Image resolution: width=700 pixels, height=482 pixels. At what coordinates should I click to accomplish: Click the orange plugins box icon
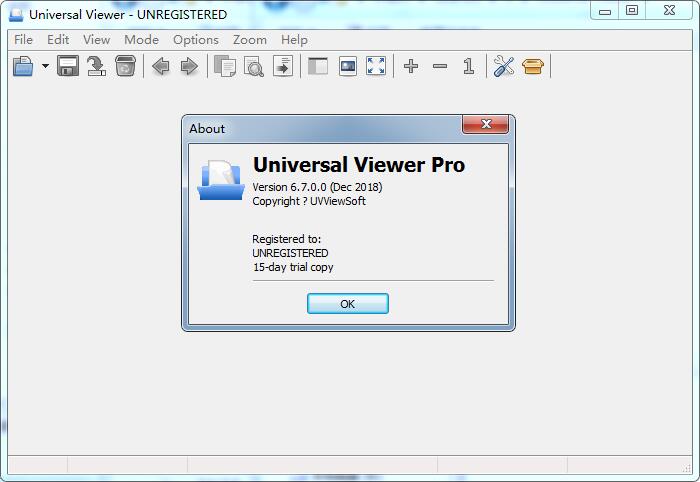533,66
